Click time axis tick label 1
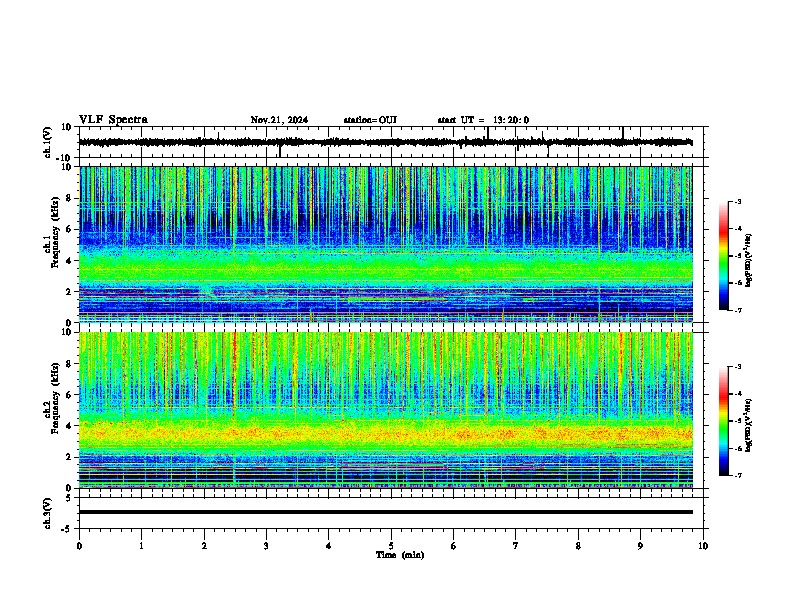Screen dimensions: 792x612 (x=141, y=545)
